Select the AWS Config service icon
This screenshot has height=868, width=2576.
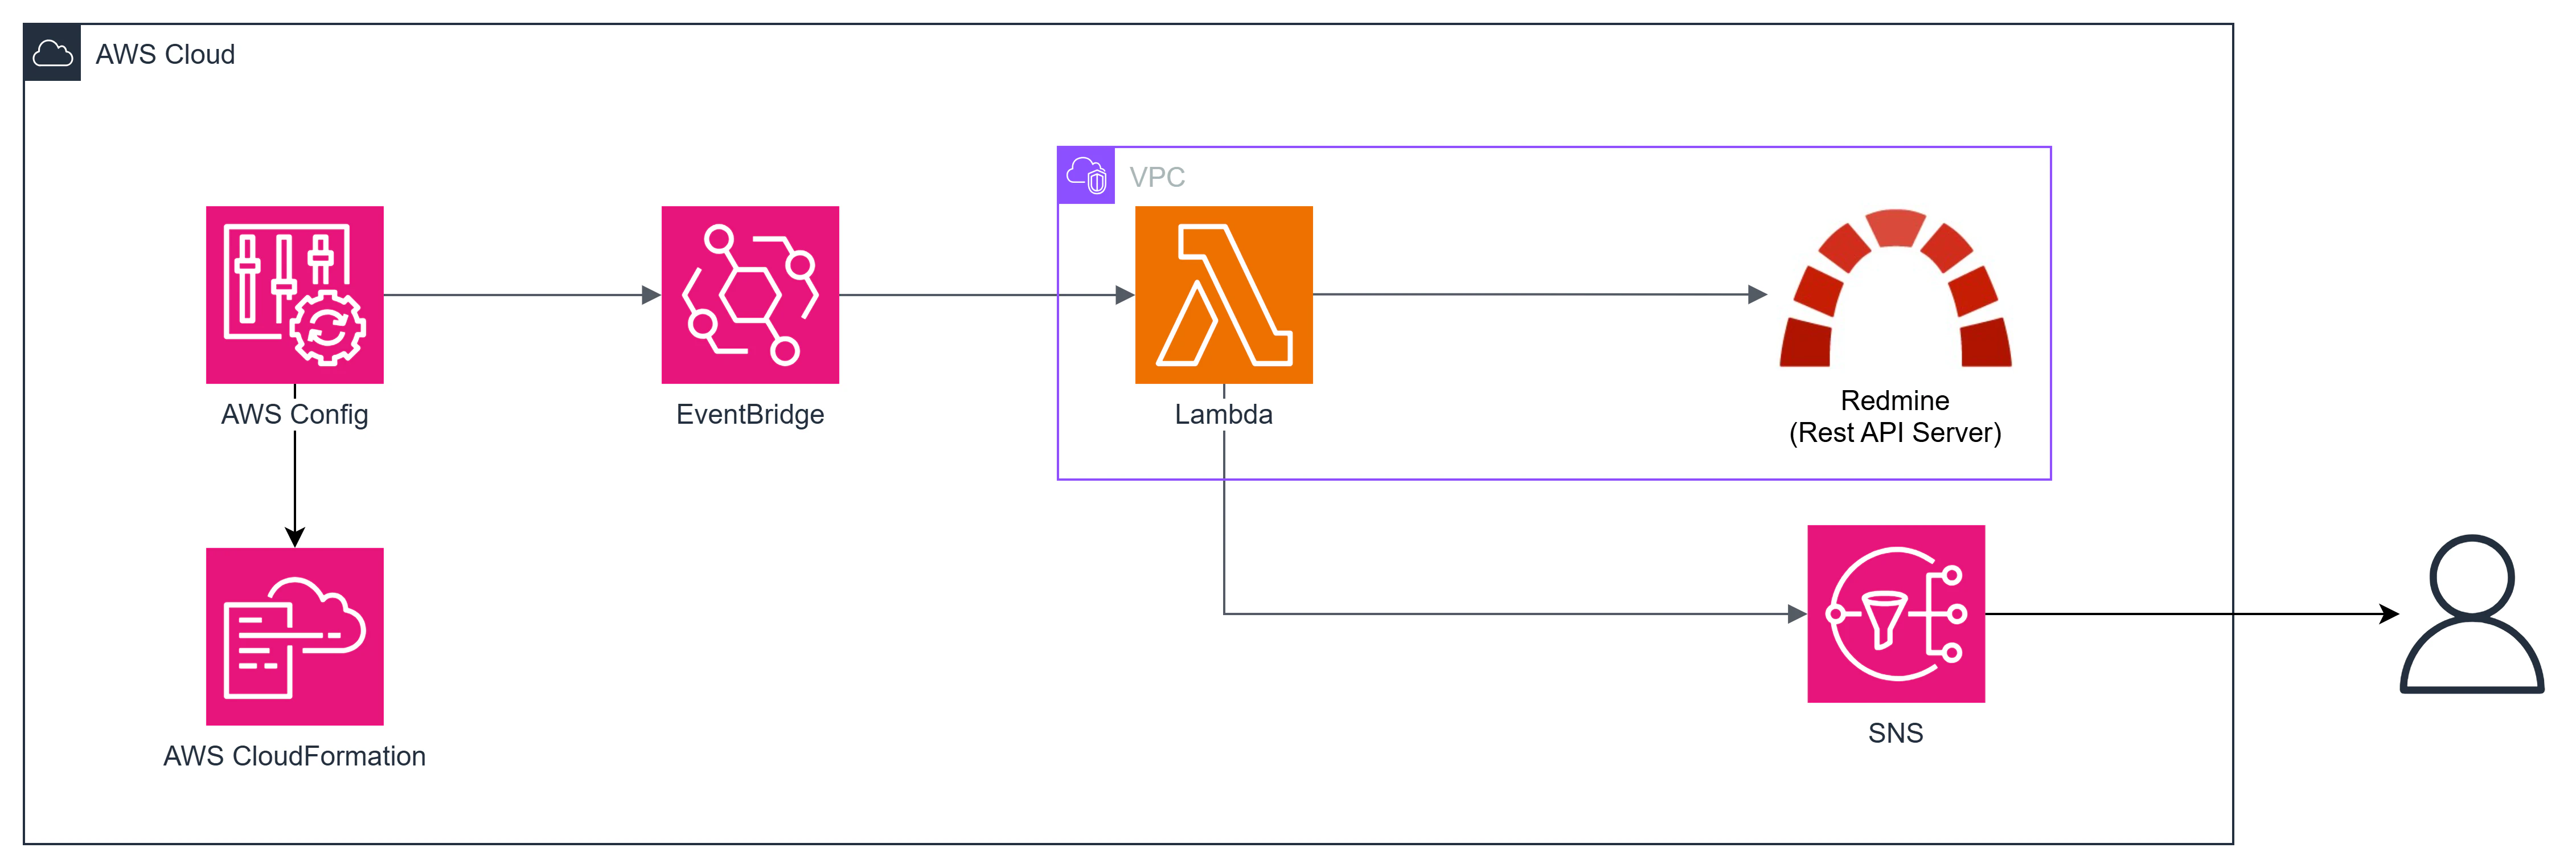pos(294,294)
